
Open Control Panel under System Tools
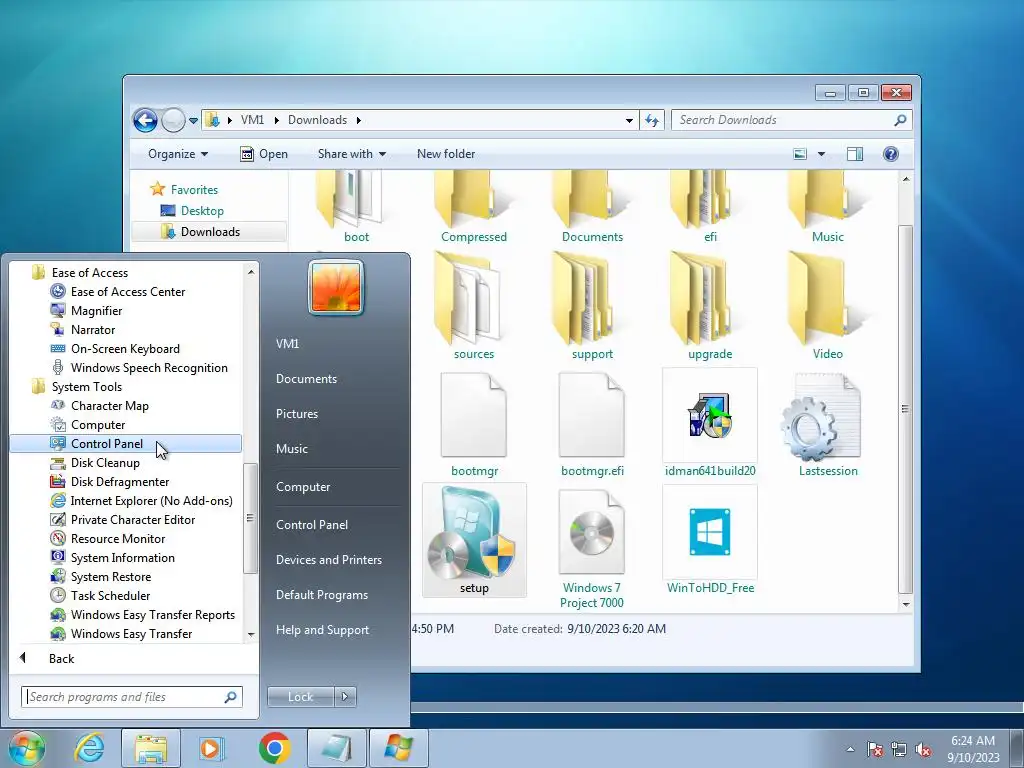125,443
